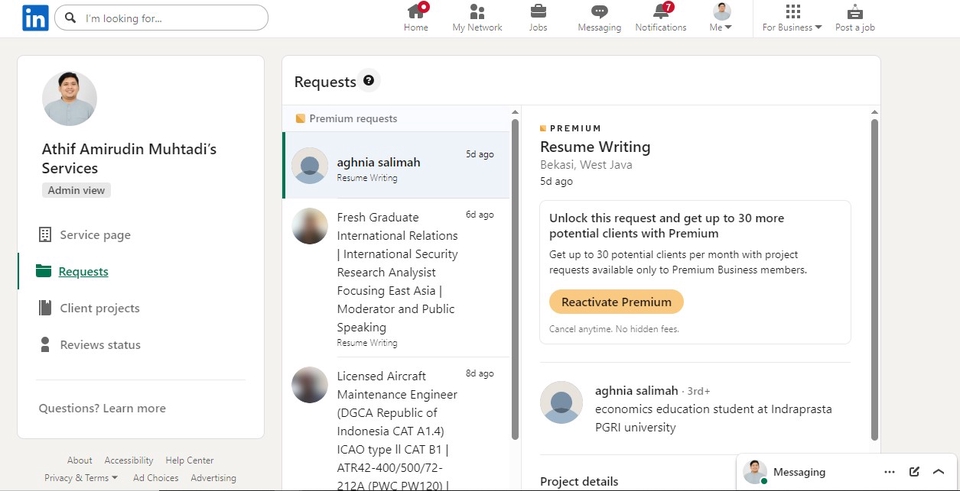Click the Reactivate Premium button
The width and height of the screenshot is (960, 491).
pos(617,302)
